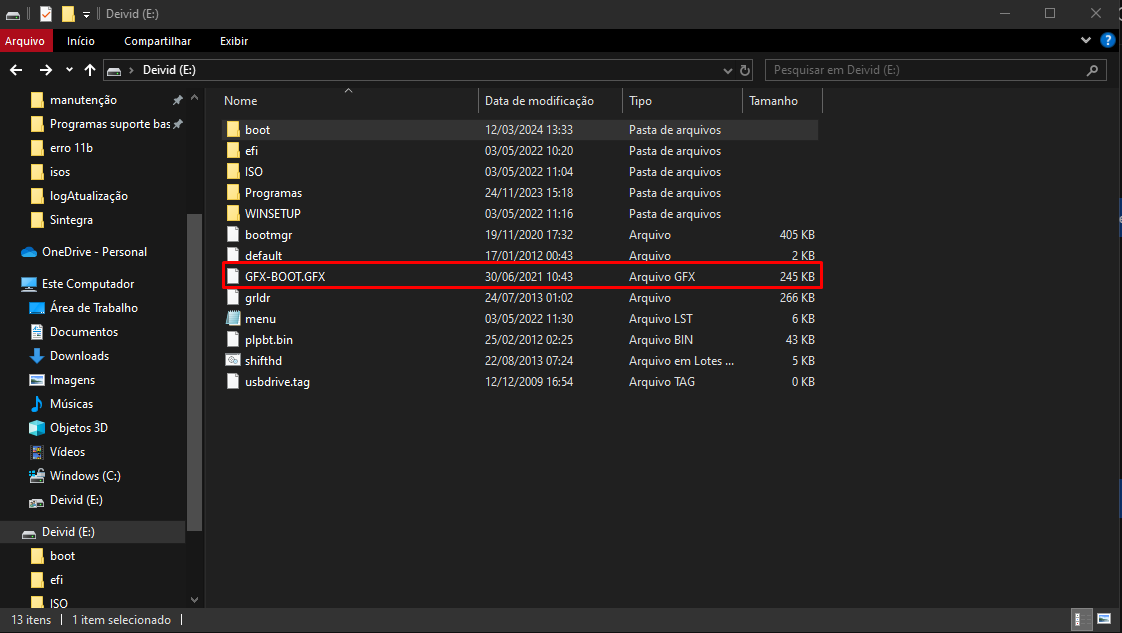Open the address bar history dropdown

click(x=728, y=70)
